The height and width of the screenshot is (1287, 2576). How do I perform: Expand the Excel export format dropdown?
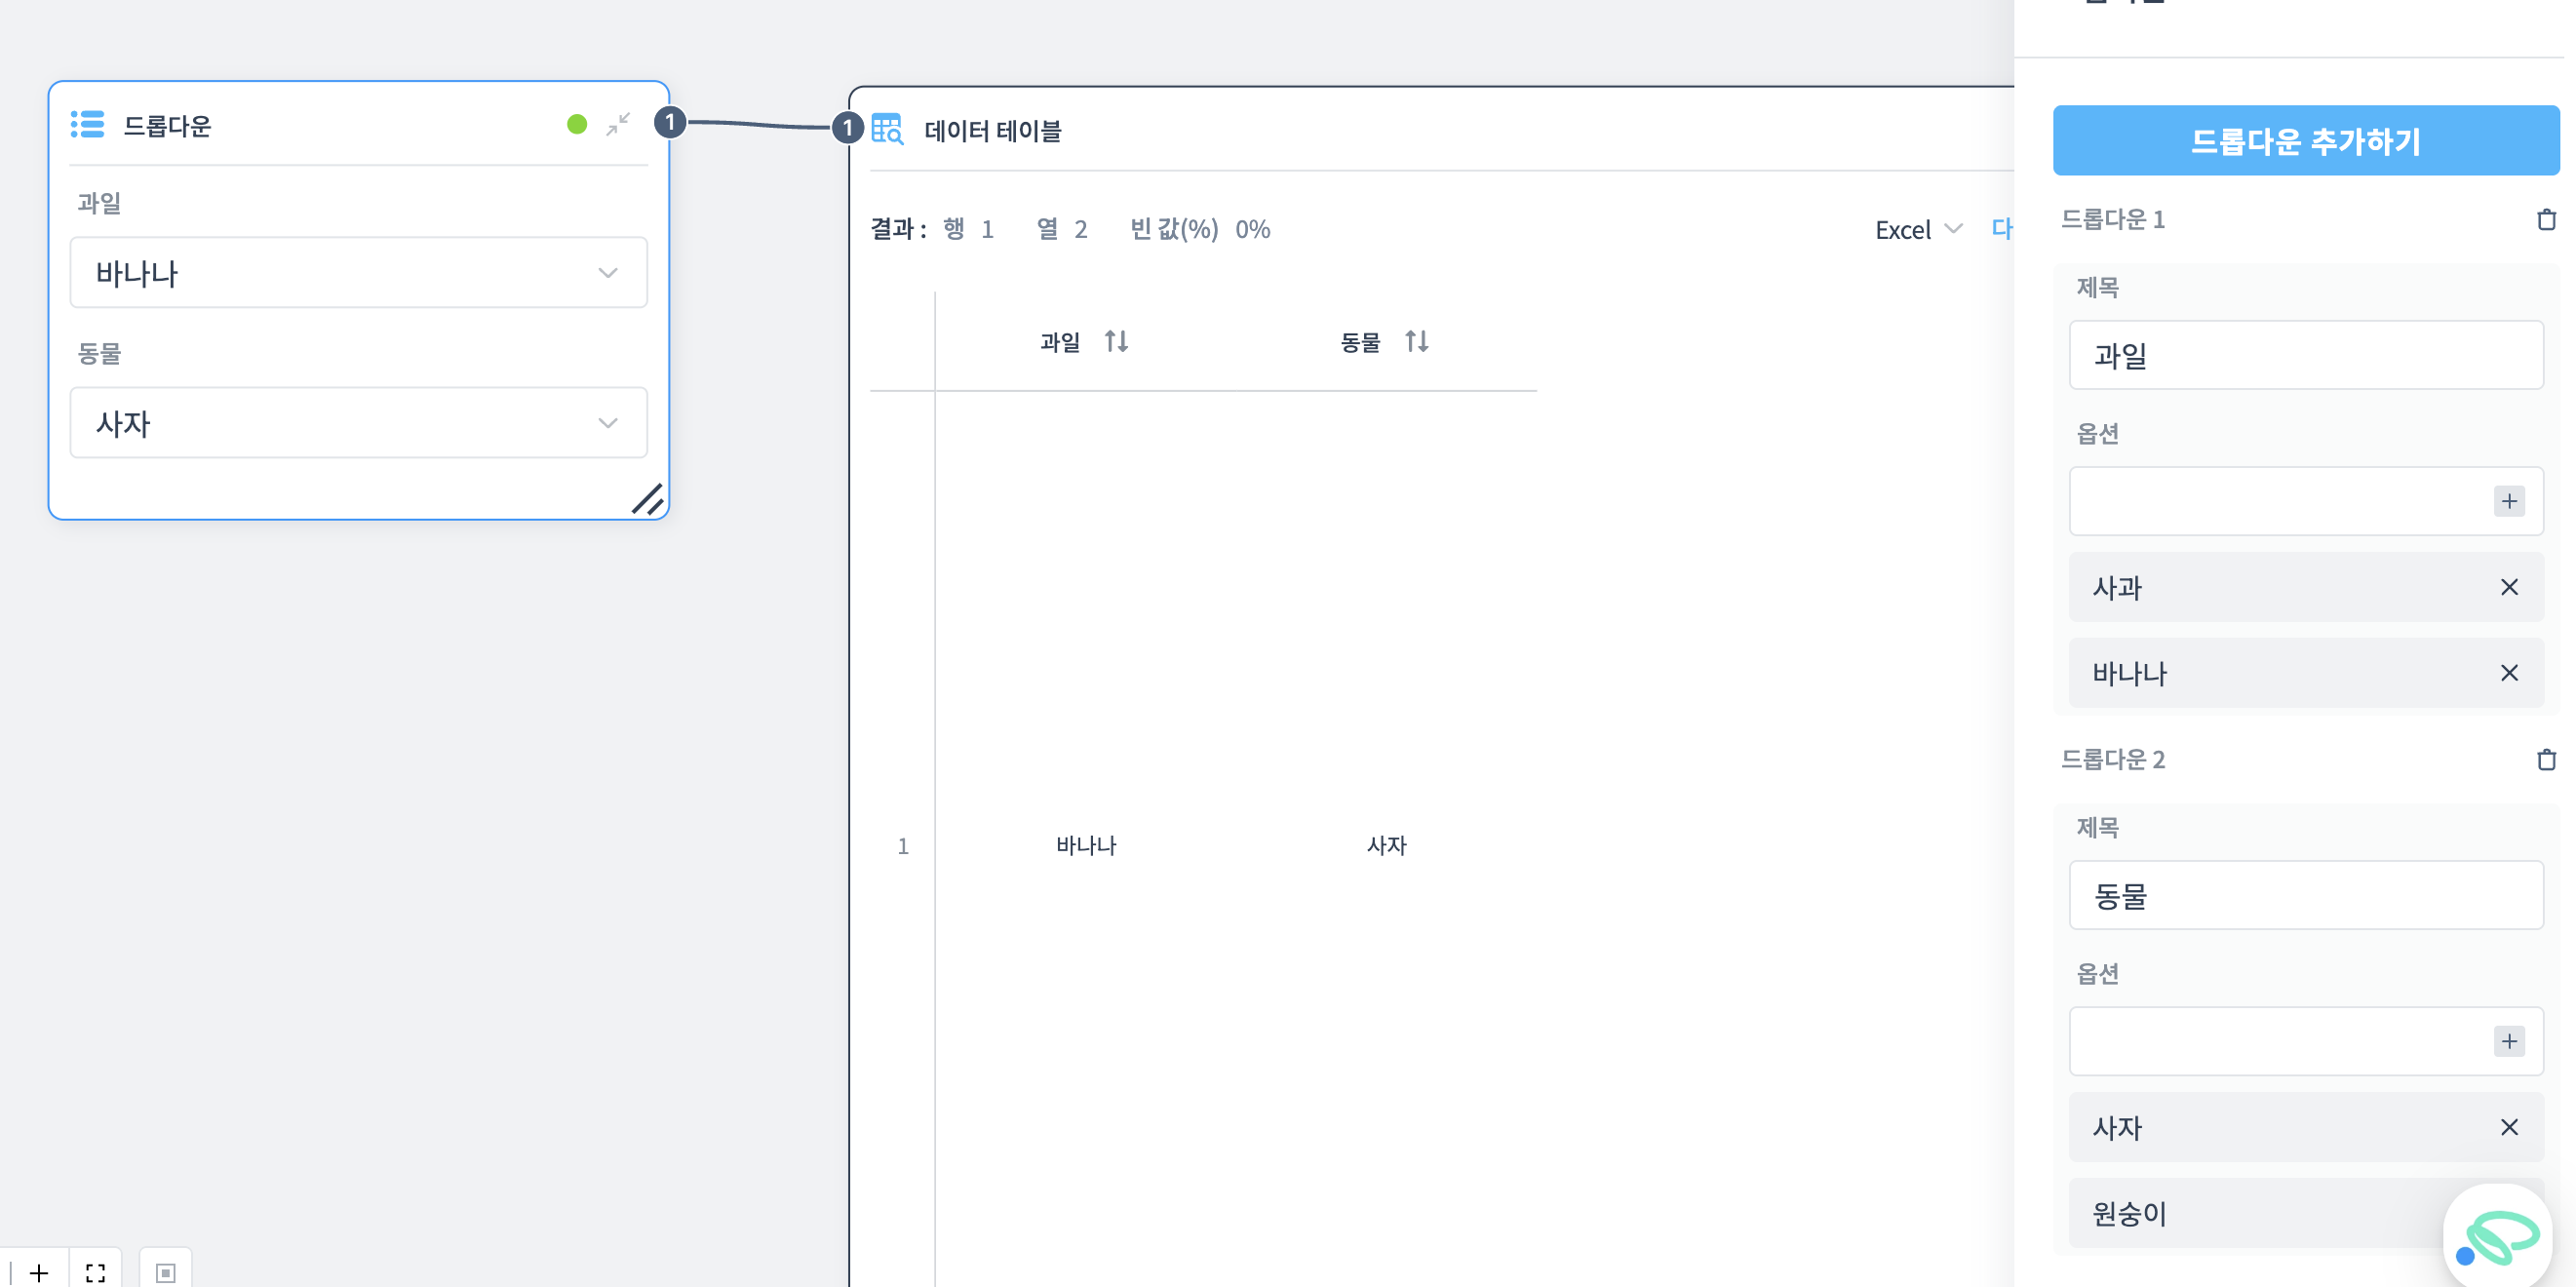pyautogui.click(x=1918, y=229)
